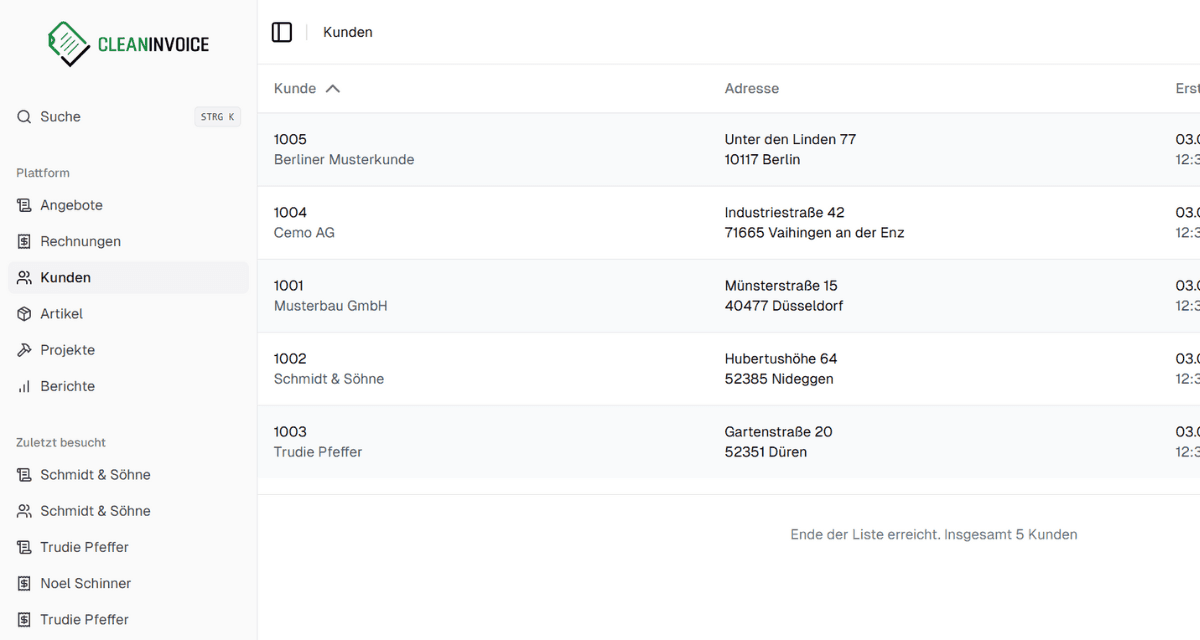Toggle the sidebar panel icon
Viewport: 1200px width, 640px height.
click(x=282, y=32)
